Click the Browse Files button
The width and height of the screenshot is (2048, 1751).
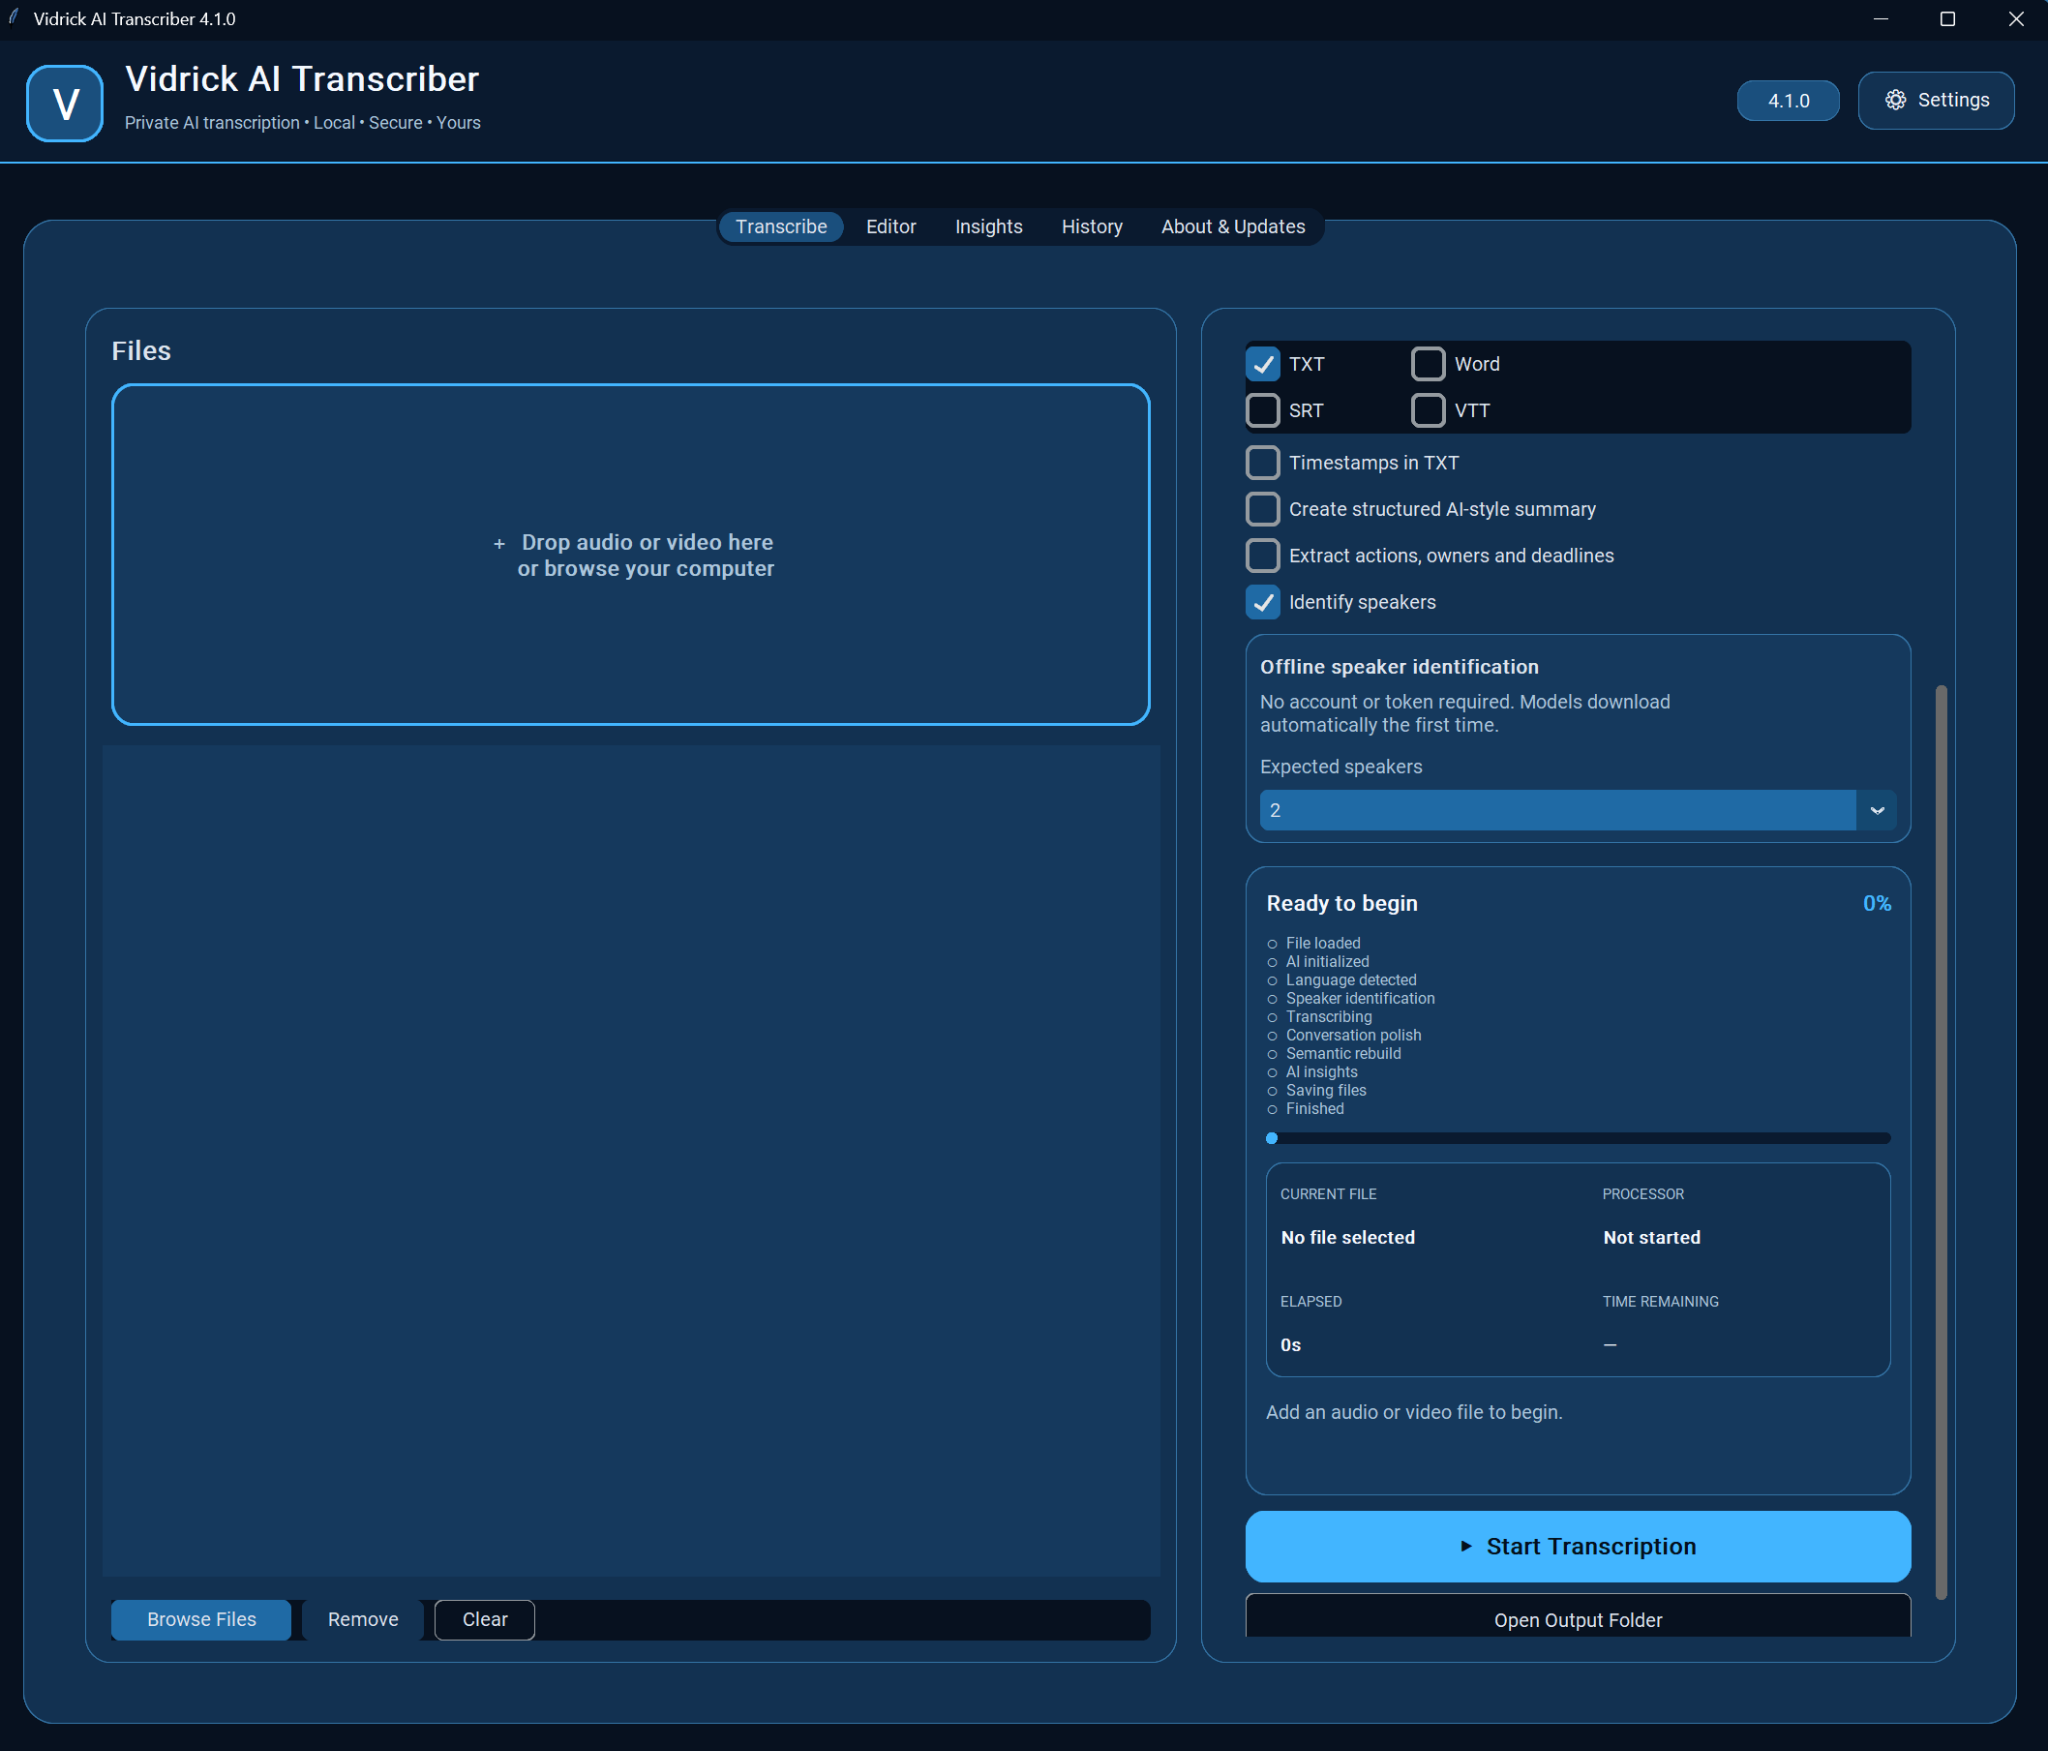coord(201,1619)
